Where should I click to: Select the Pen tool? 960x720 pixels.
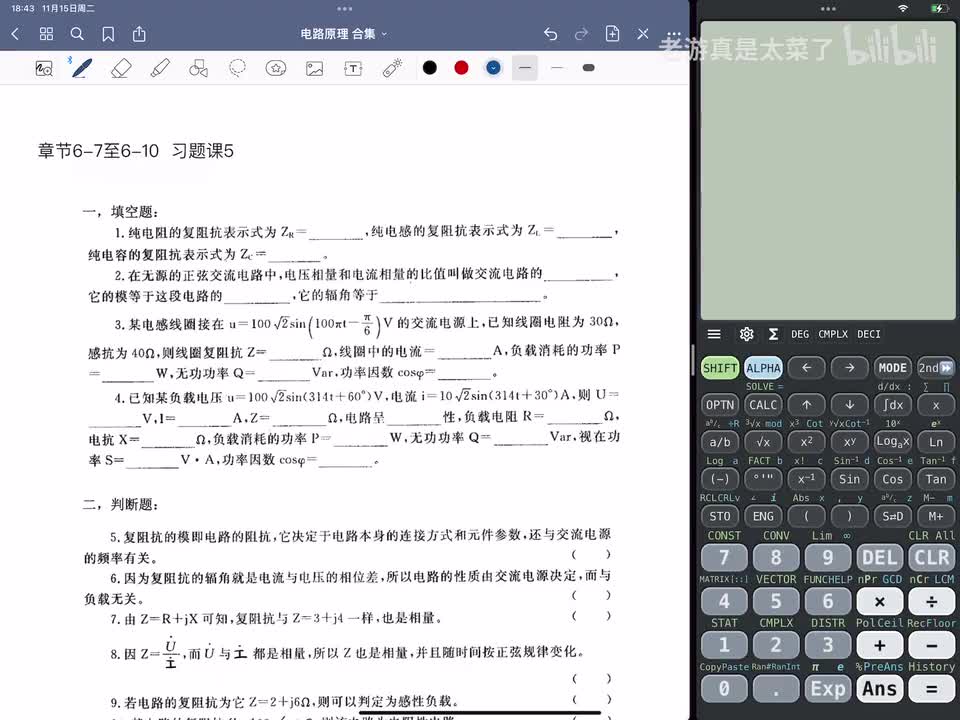82,68
